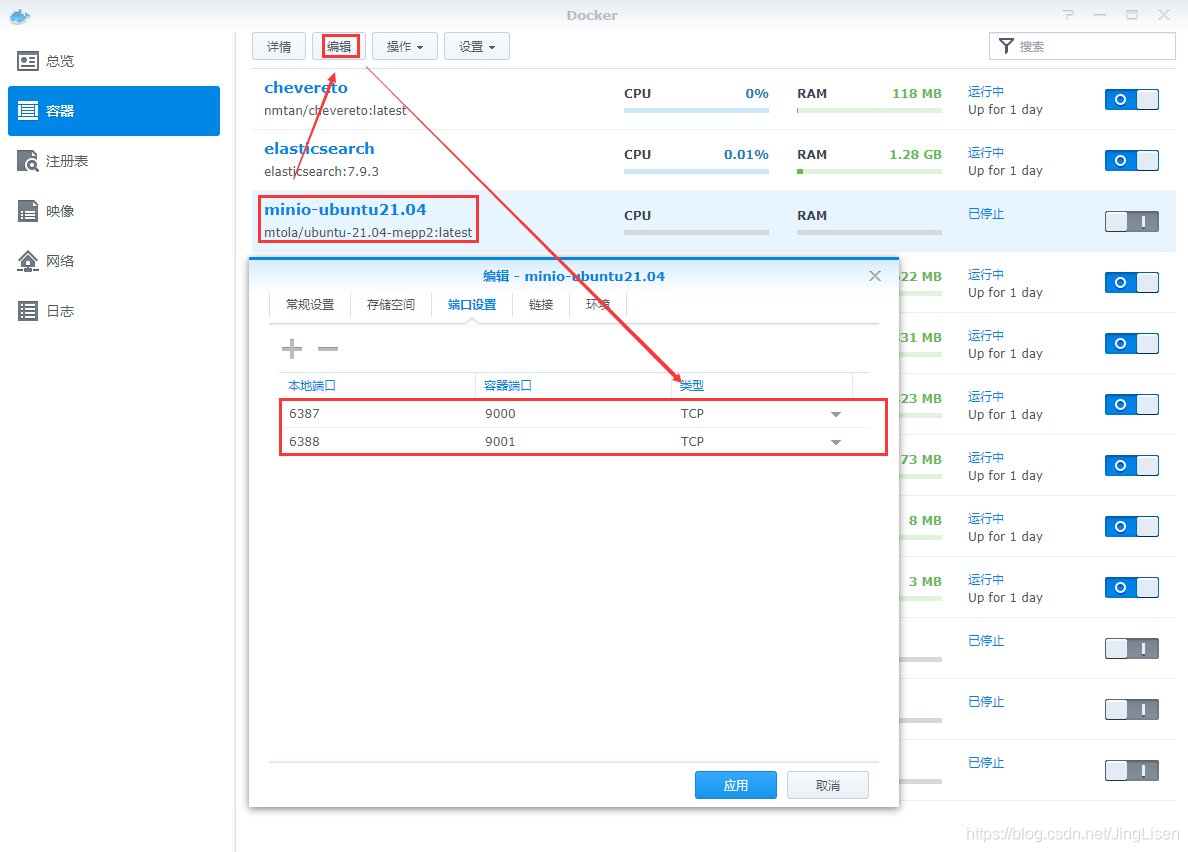1188x852 pixels.
Task: Click the chevereto CPU usage bar
Action: pos(696,111)
